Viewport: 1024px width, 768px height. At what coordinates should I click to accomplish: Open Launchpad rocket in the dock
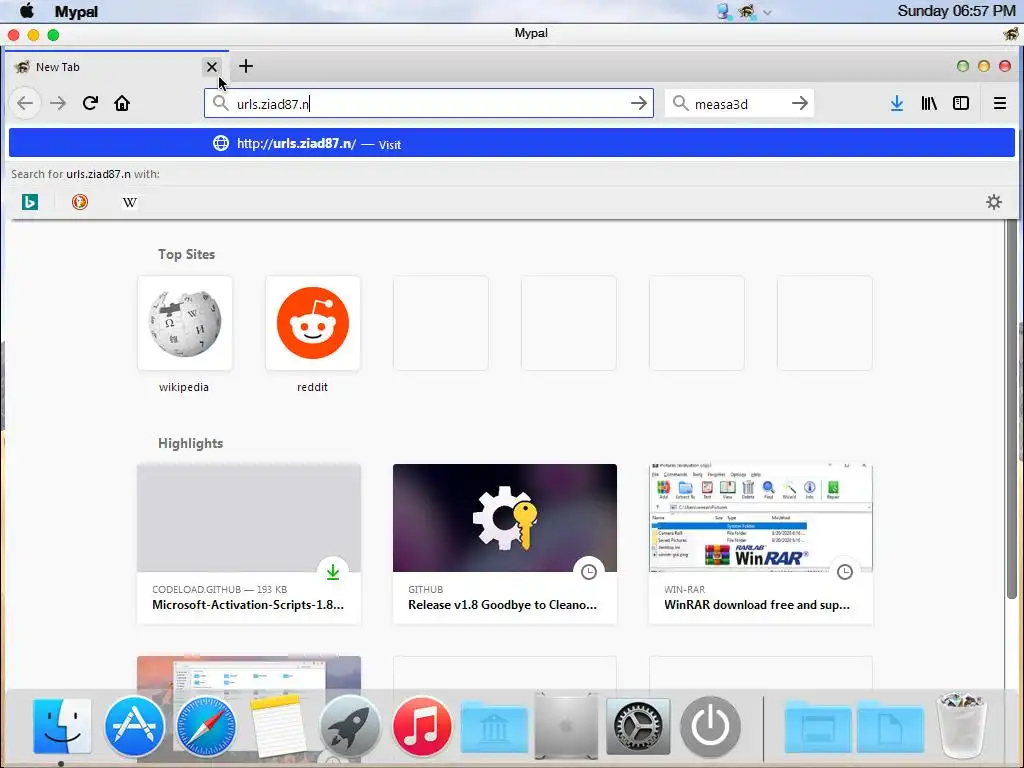[x=349, y=726]
